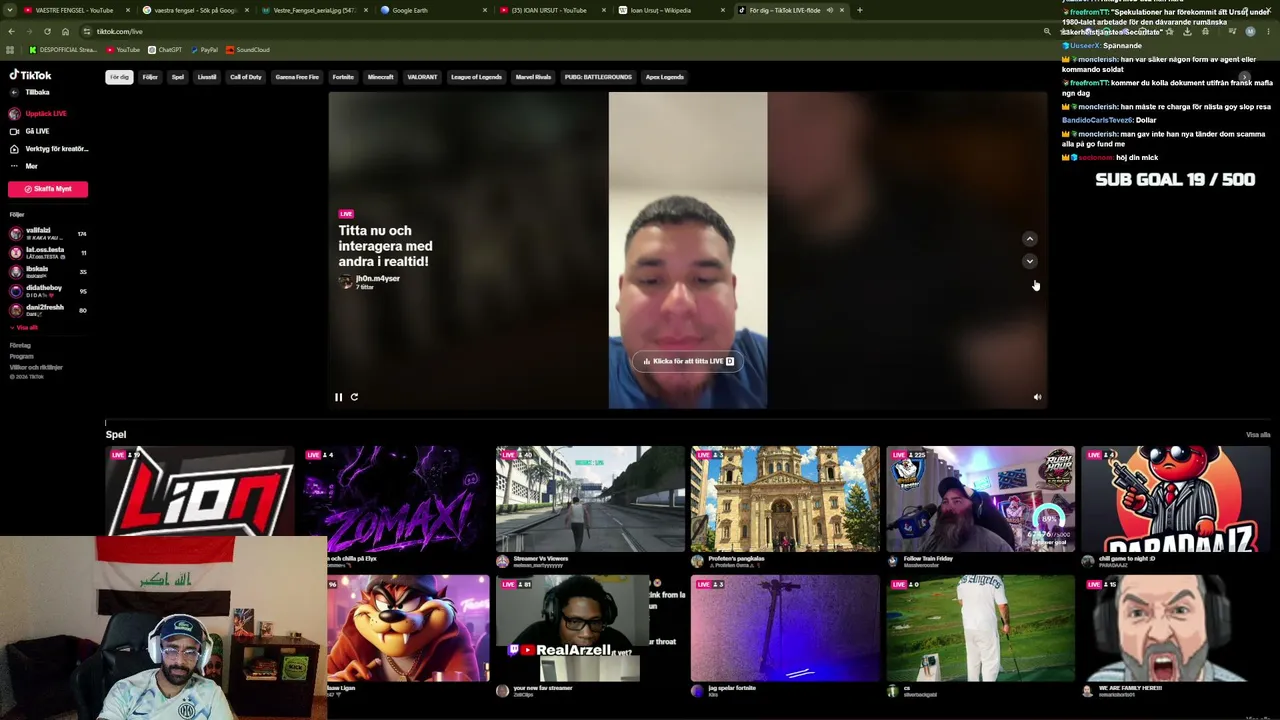
Task: Select the Apex Legends category tab
Action: 664,77
